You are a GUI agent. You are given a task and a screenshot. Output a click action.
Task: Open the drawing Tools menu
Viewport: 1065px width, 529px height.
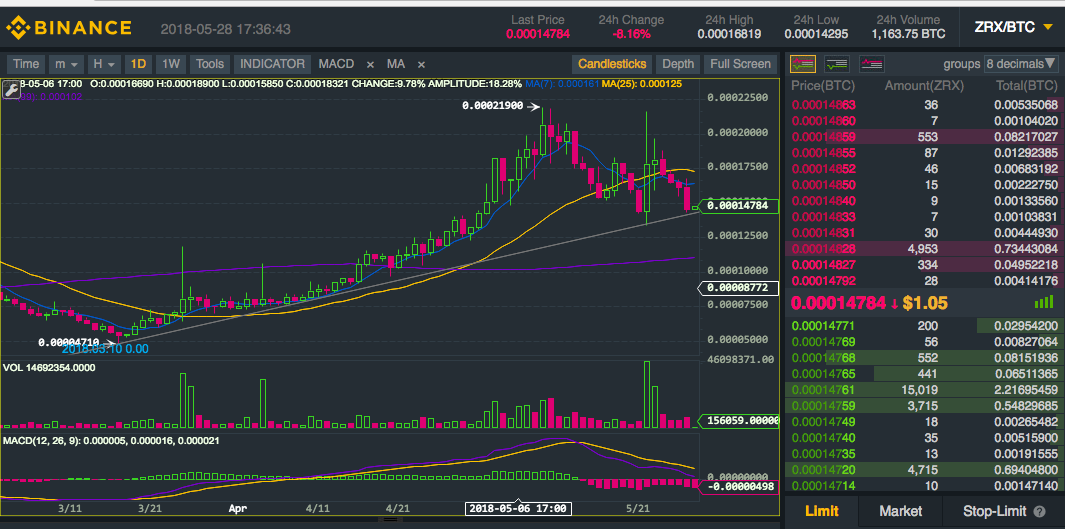click(210, 65)
